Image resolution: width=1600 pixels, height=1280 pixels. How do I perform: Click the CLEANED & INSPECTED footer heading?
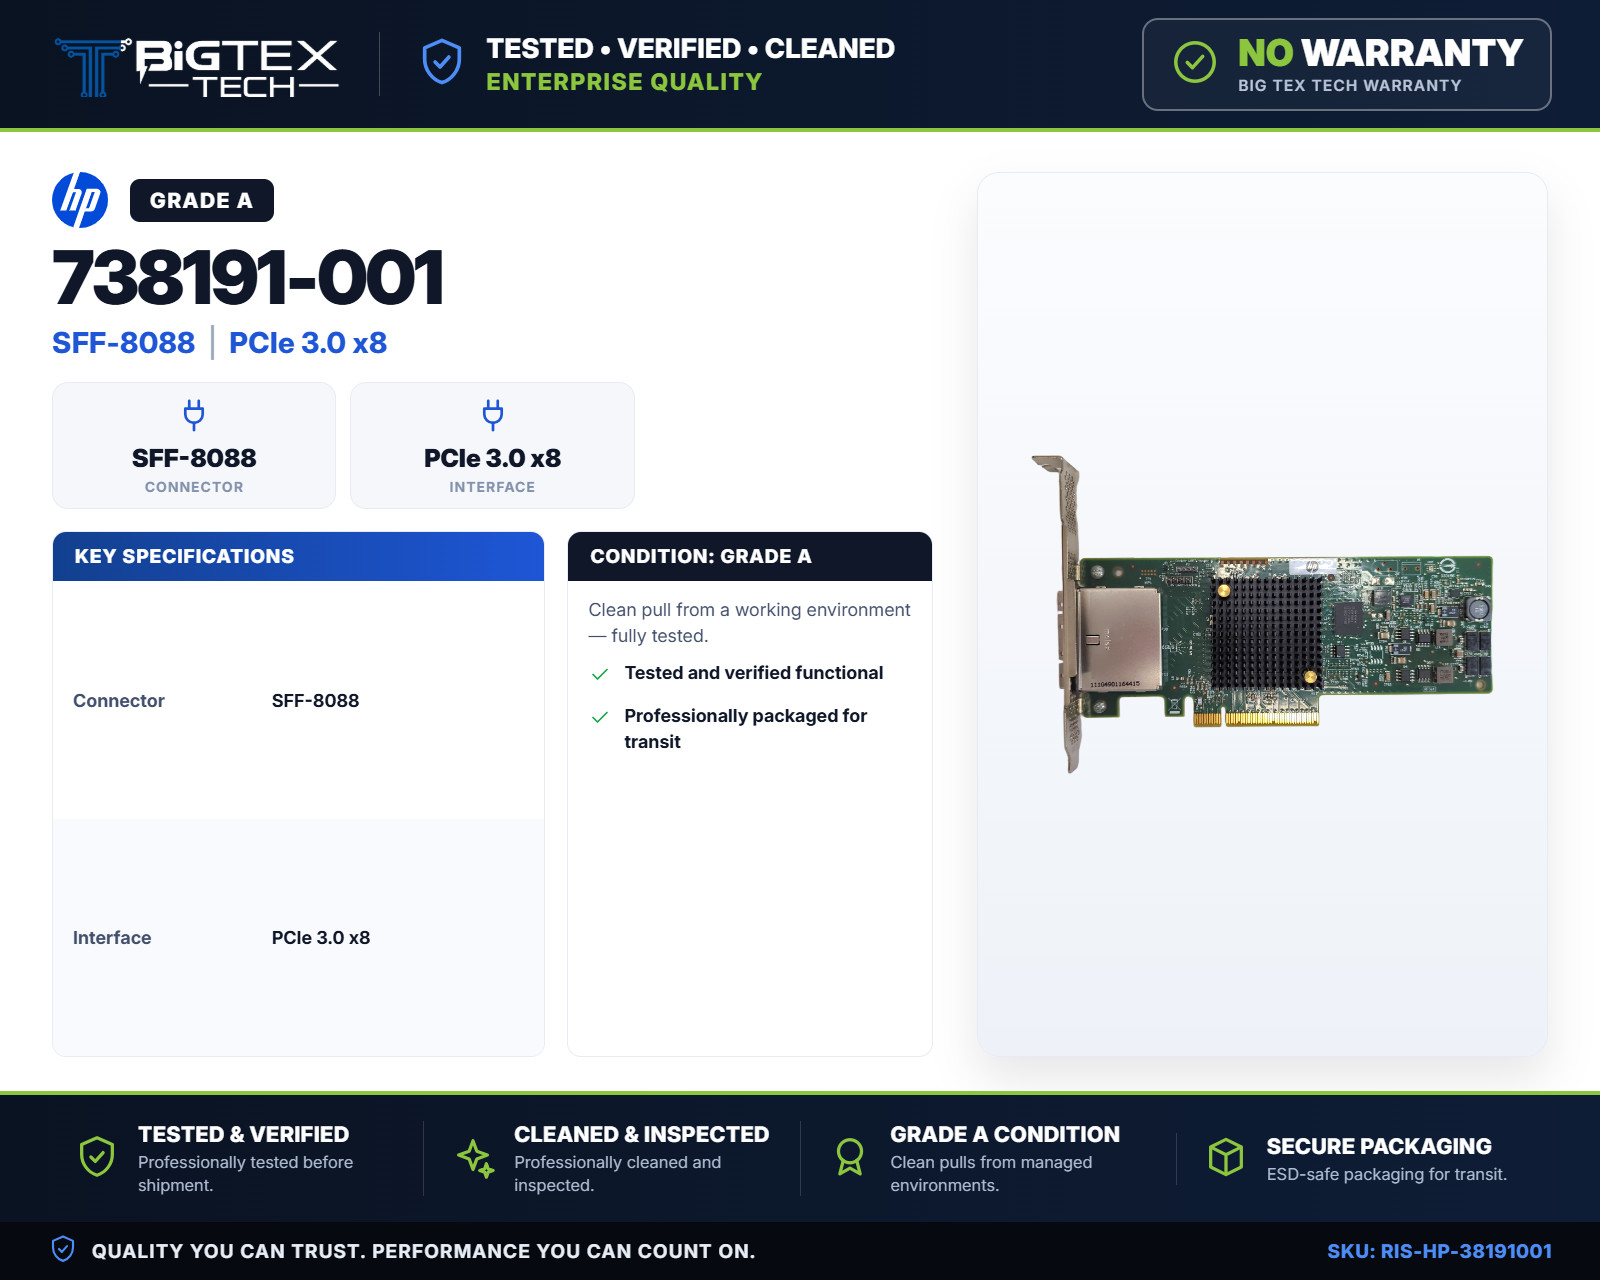click(641, 1134)
